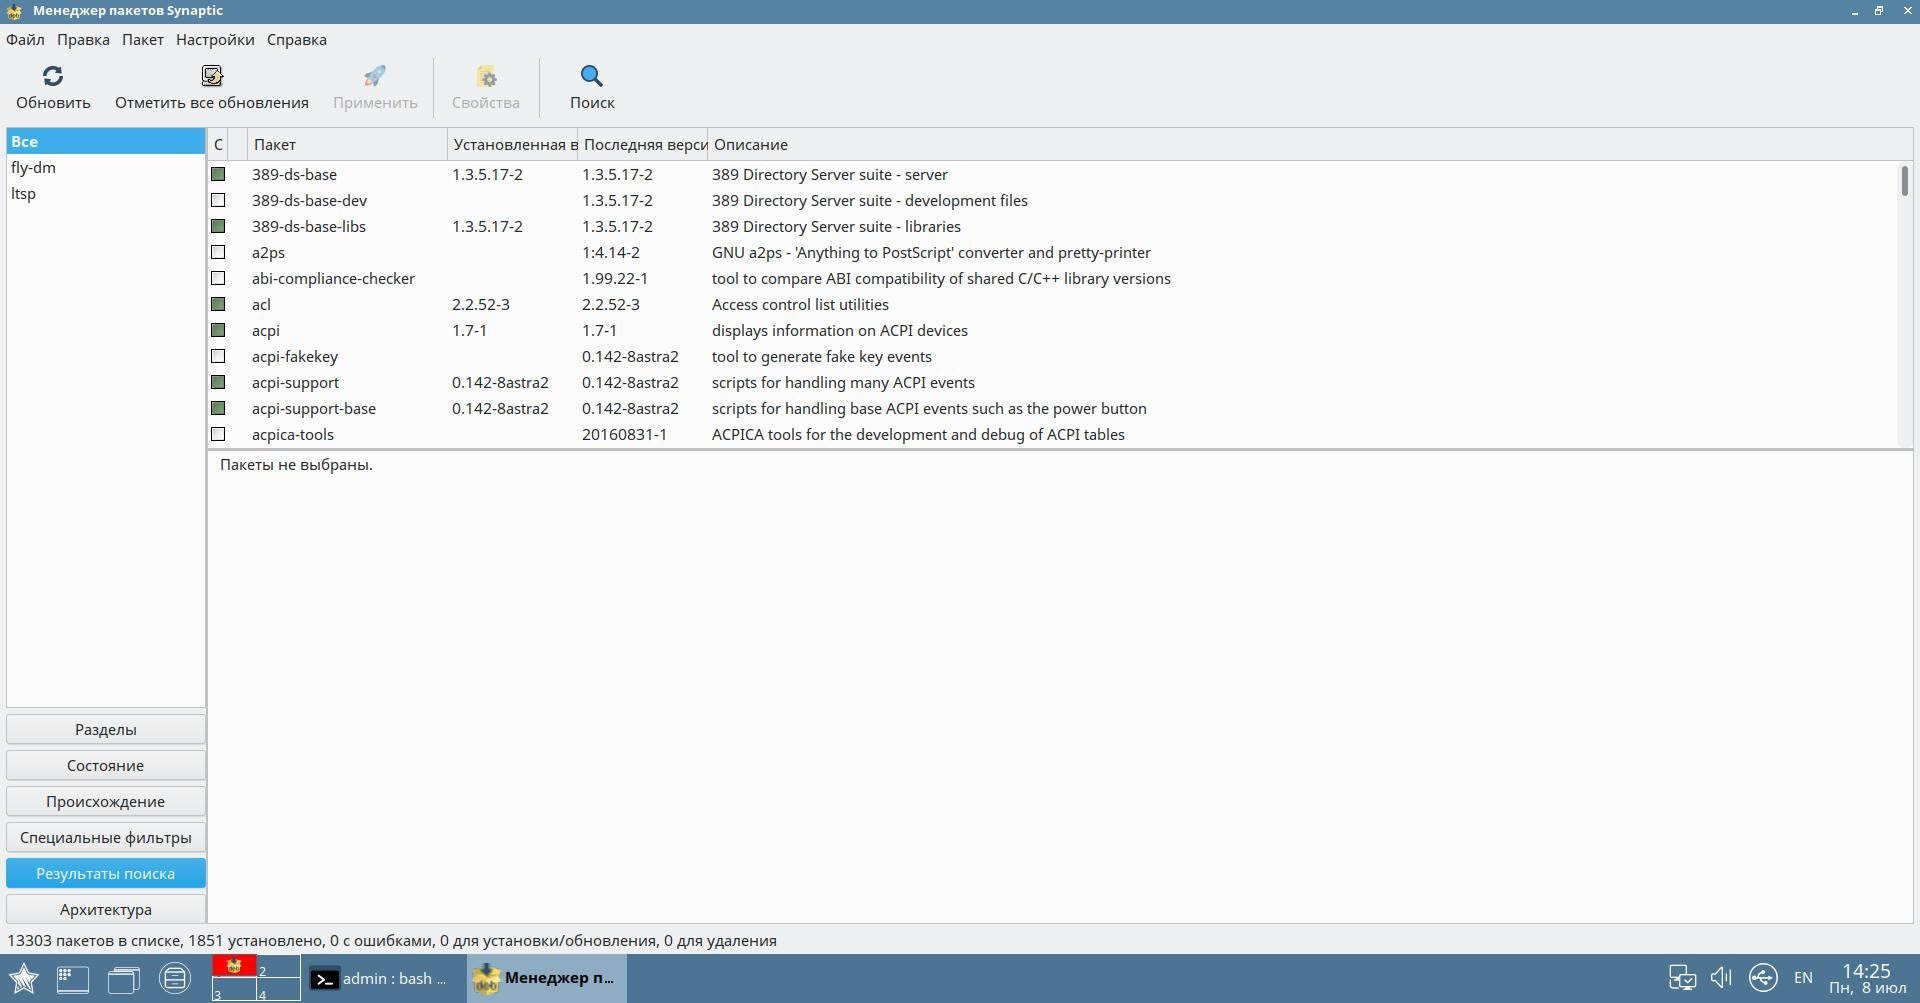Open the Settings (Настройки) menu

[x=215, y=40]
